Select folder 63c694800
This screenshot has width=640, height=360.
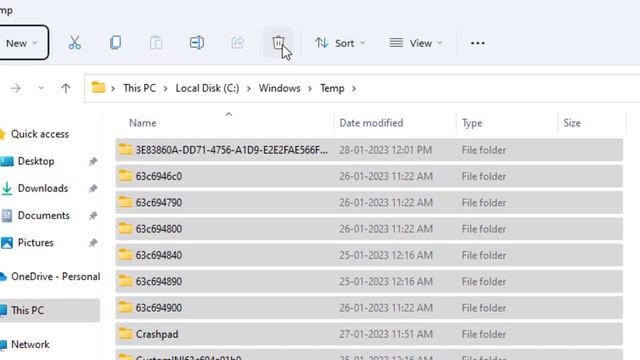tap(369, 229)
